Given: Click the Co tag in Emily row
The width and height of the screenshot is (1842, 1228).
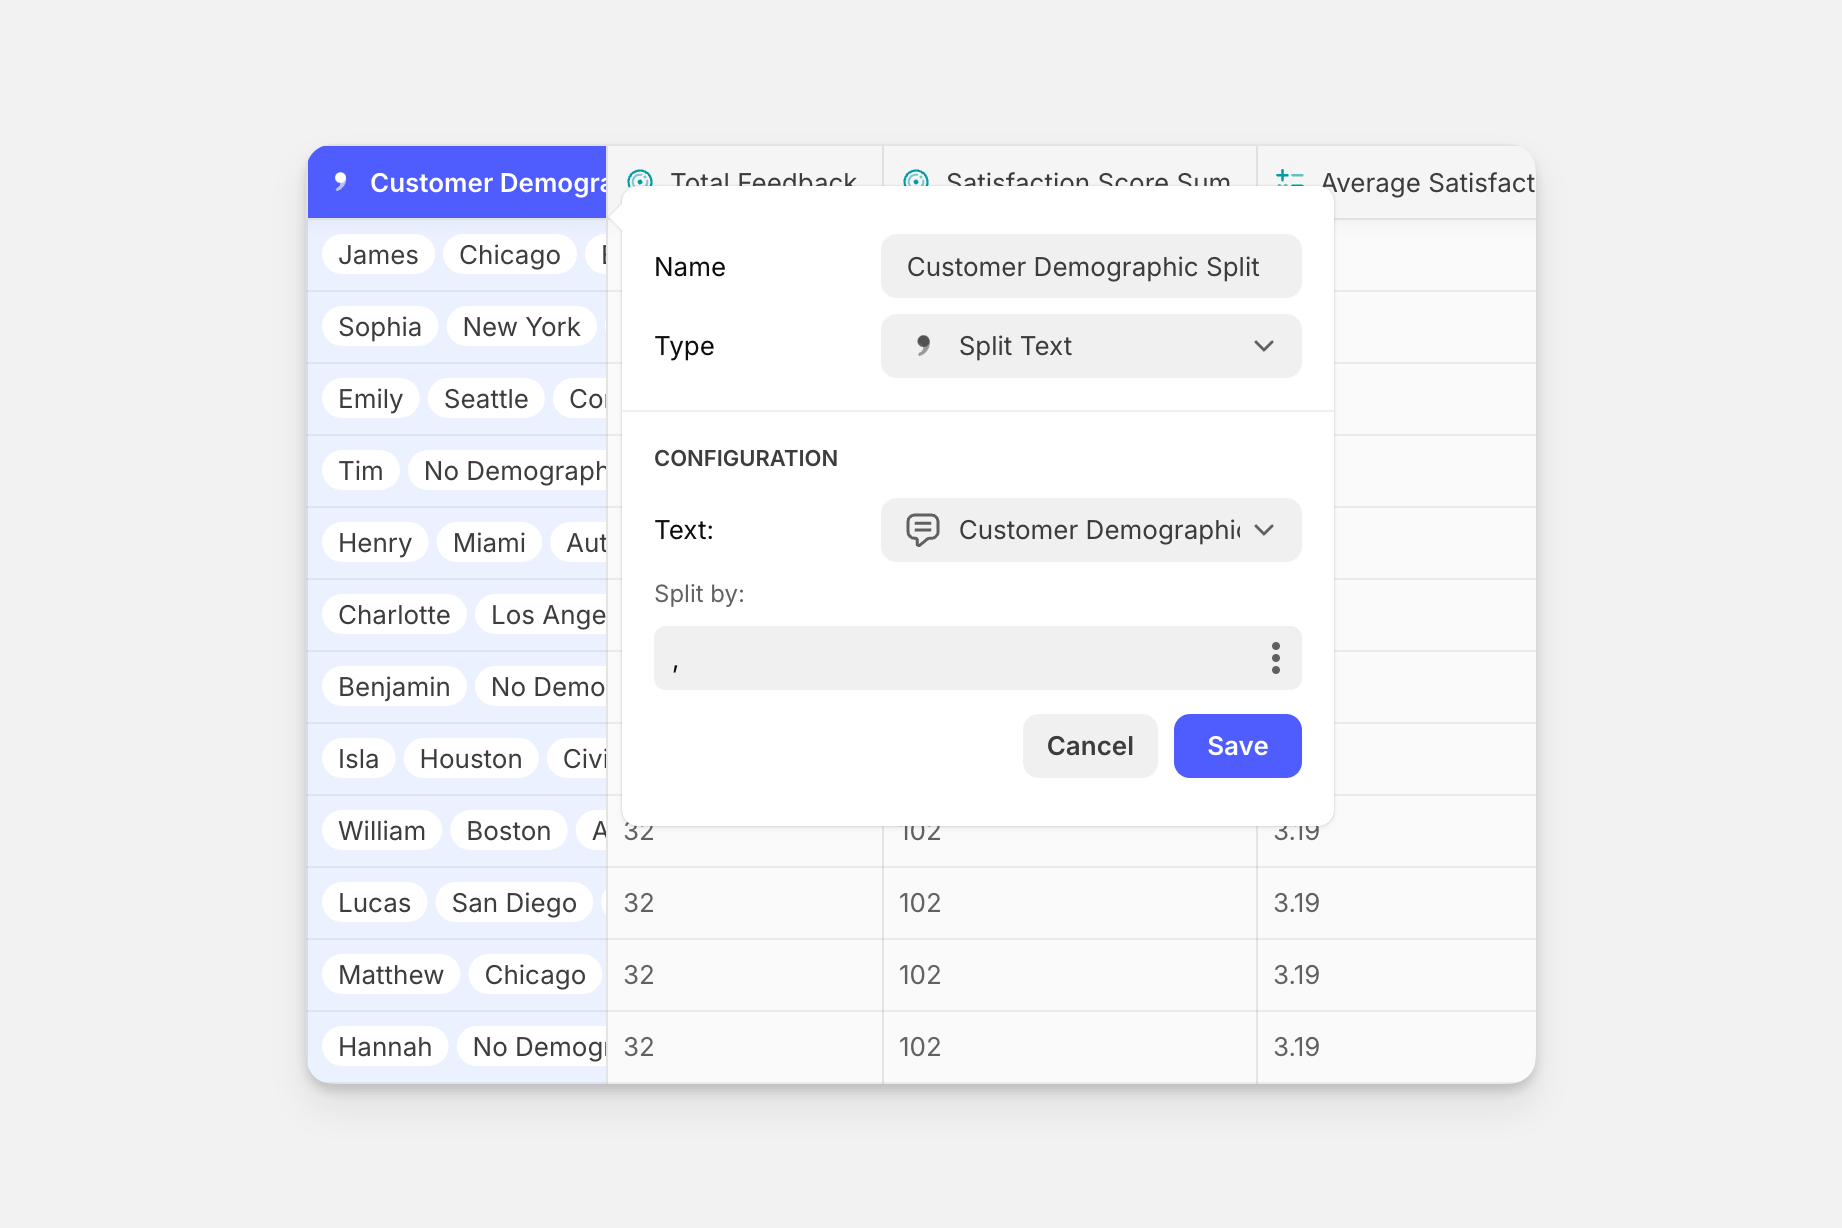Looking at the screenshot, I should point(580,399).
